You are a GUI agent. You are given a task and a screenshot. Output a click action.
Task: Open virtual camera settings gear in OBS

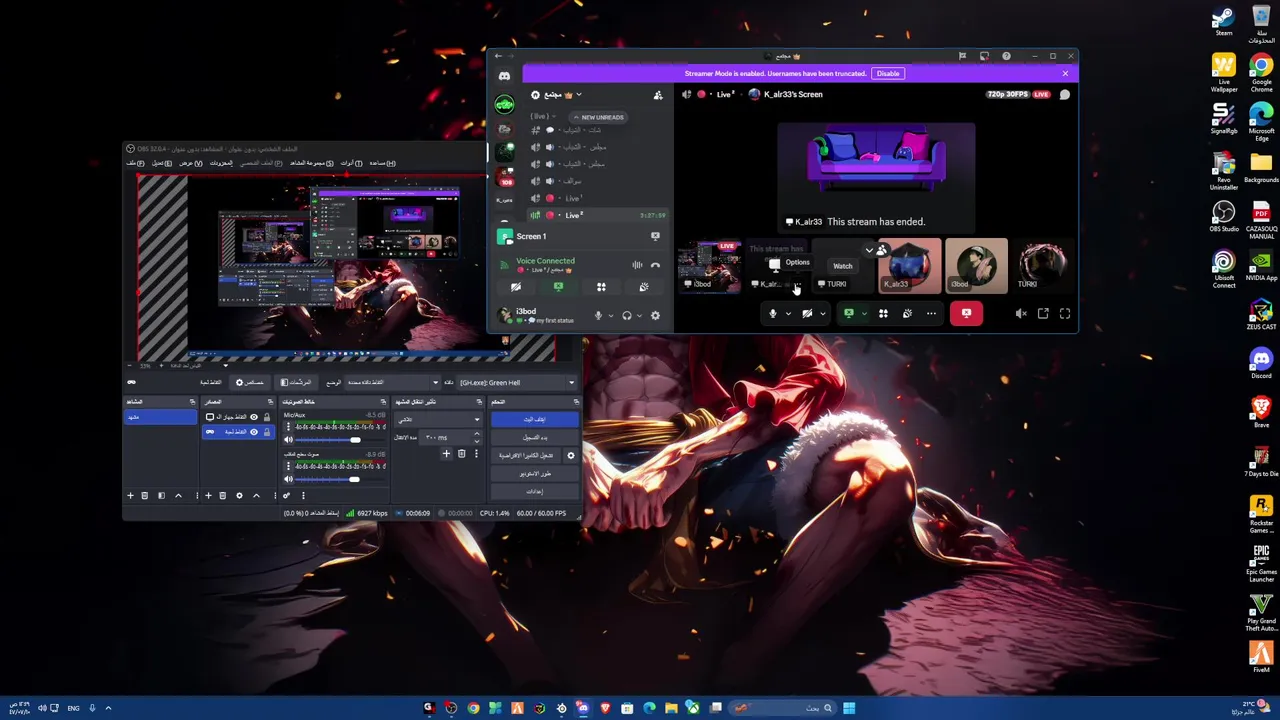click(x=571, y=455)
